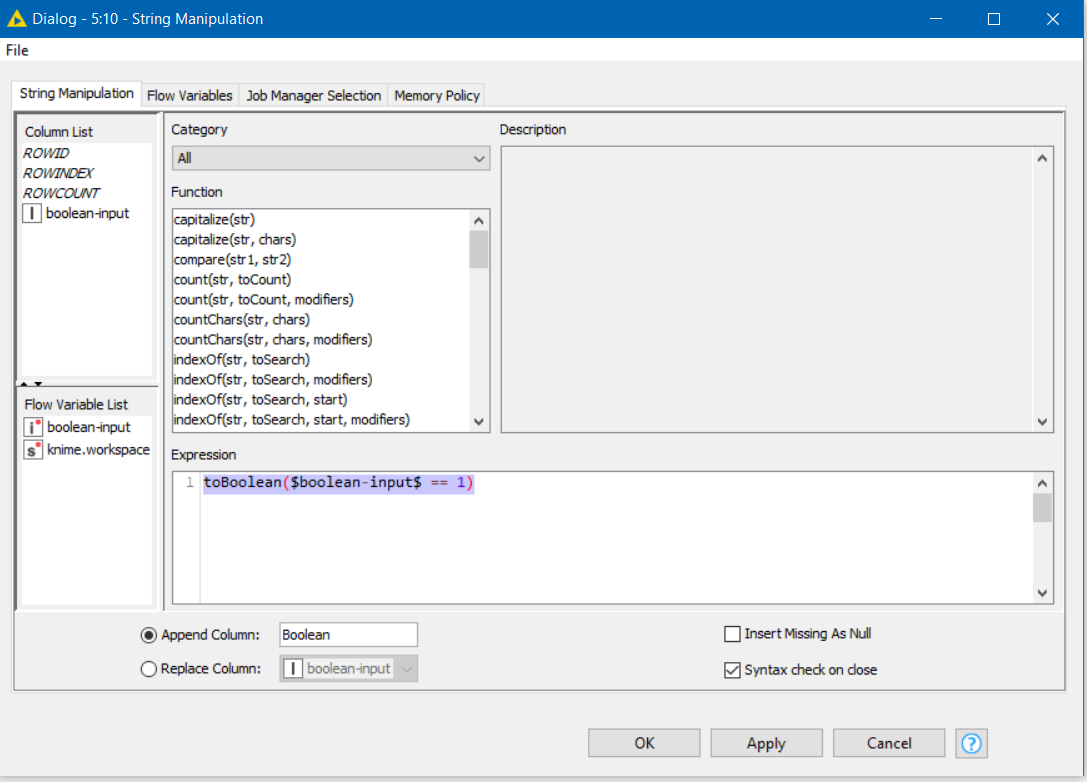Click the integer icon of boolean-input column
This screenshot has height=782, width=1087.
coord(32,213)
